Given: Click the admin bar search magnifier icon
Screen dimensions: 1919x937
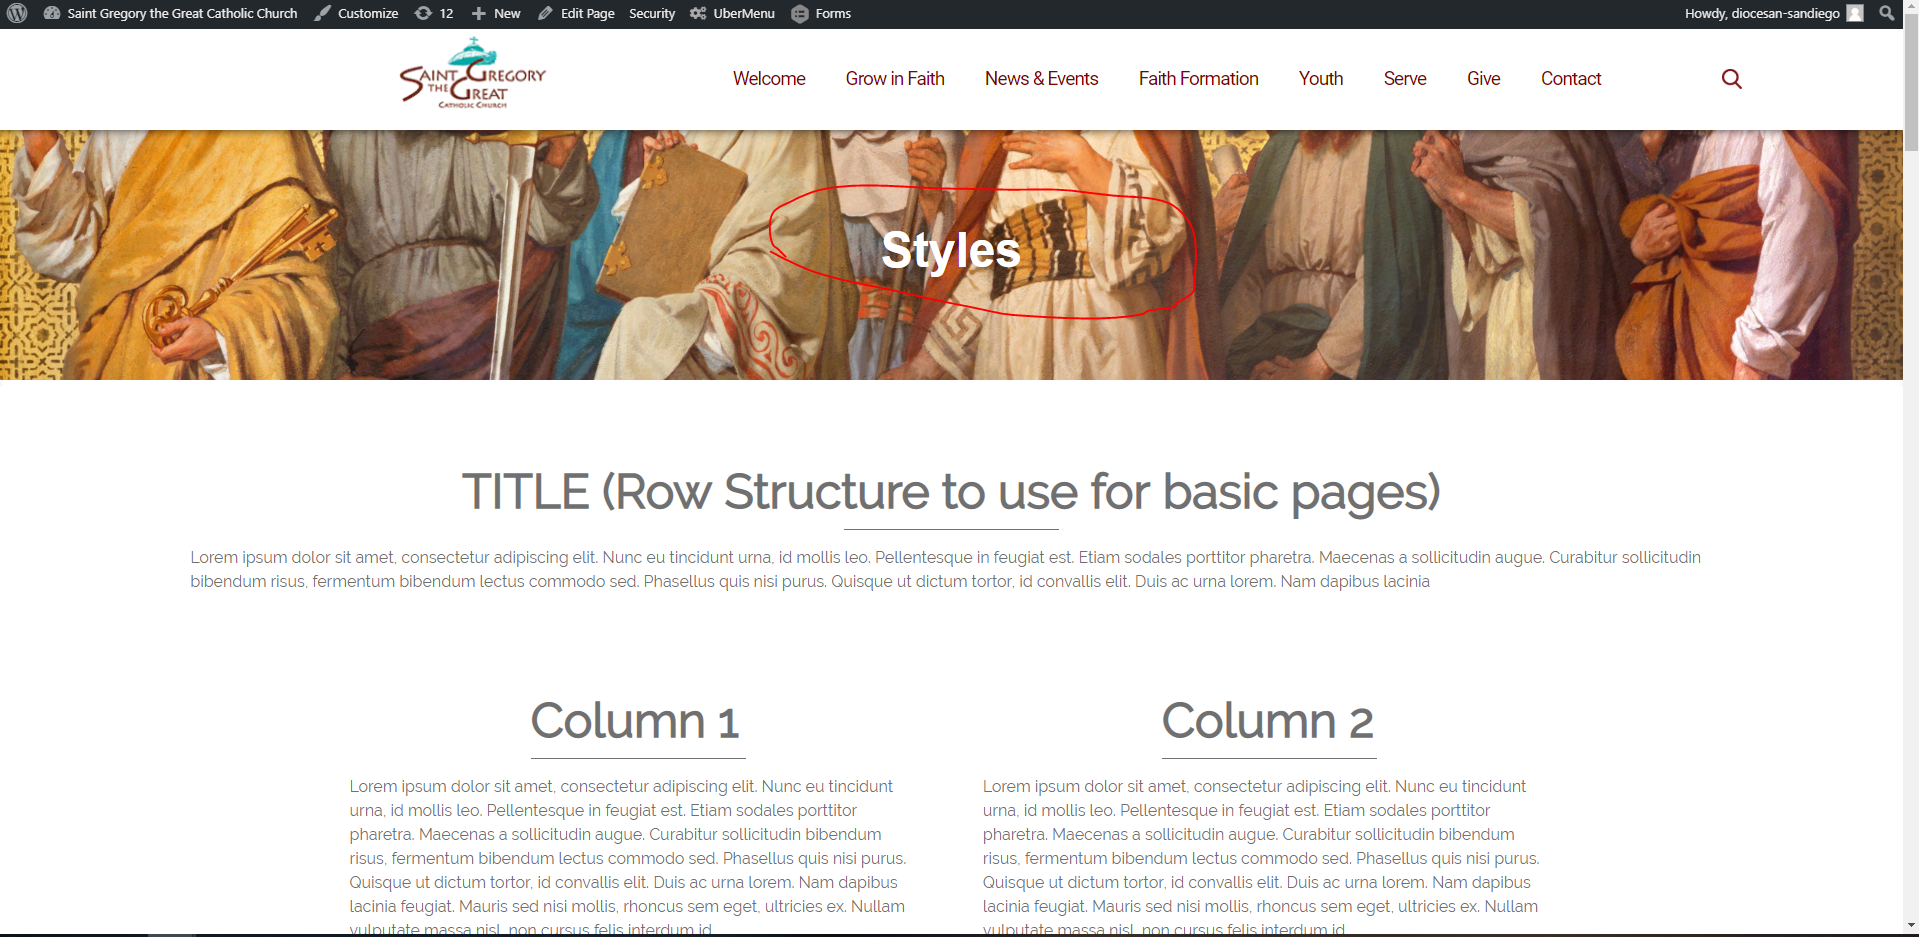Looking at the screenshot, I should pos(1887,14).
